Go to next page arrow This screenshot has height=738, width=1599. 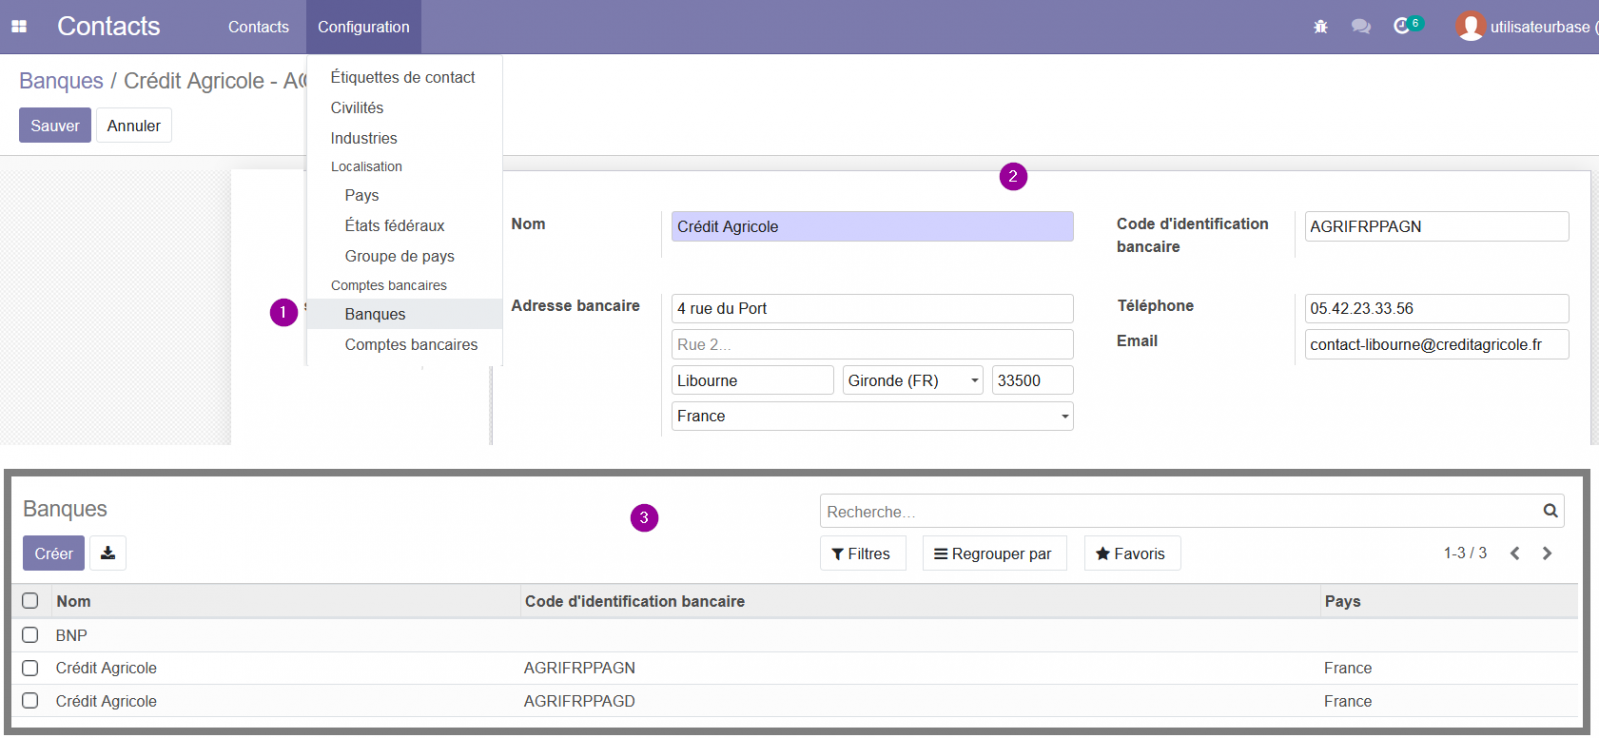point(1547,553)
